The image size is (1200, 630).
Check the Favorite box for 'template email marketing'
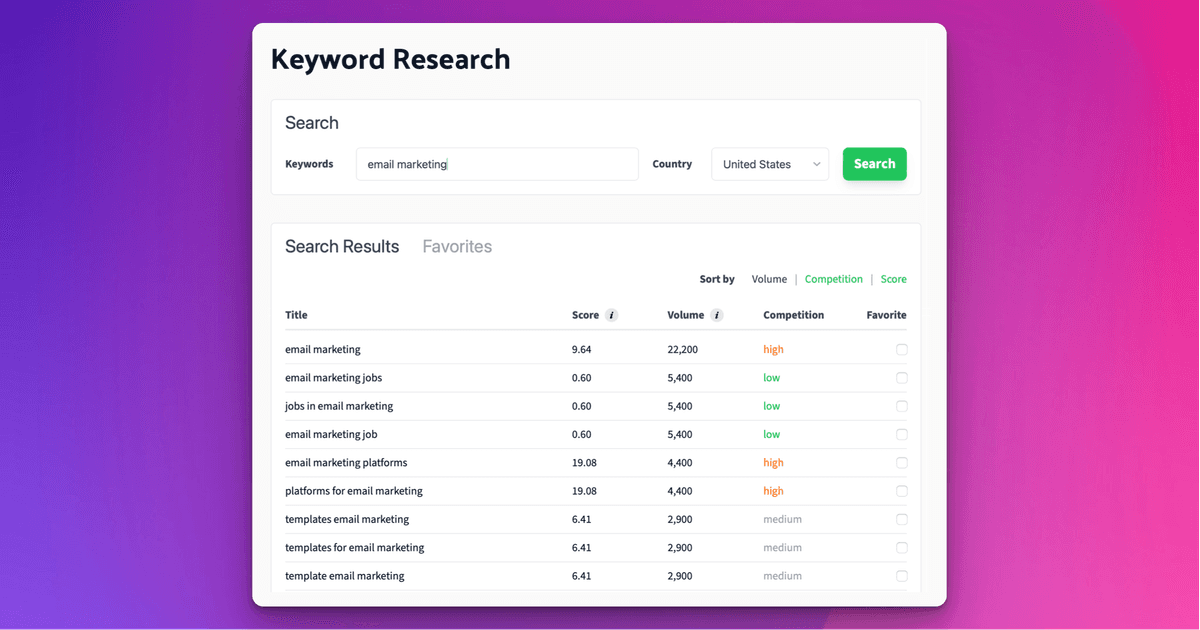(902, 576)
